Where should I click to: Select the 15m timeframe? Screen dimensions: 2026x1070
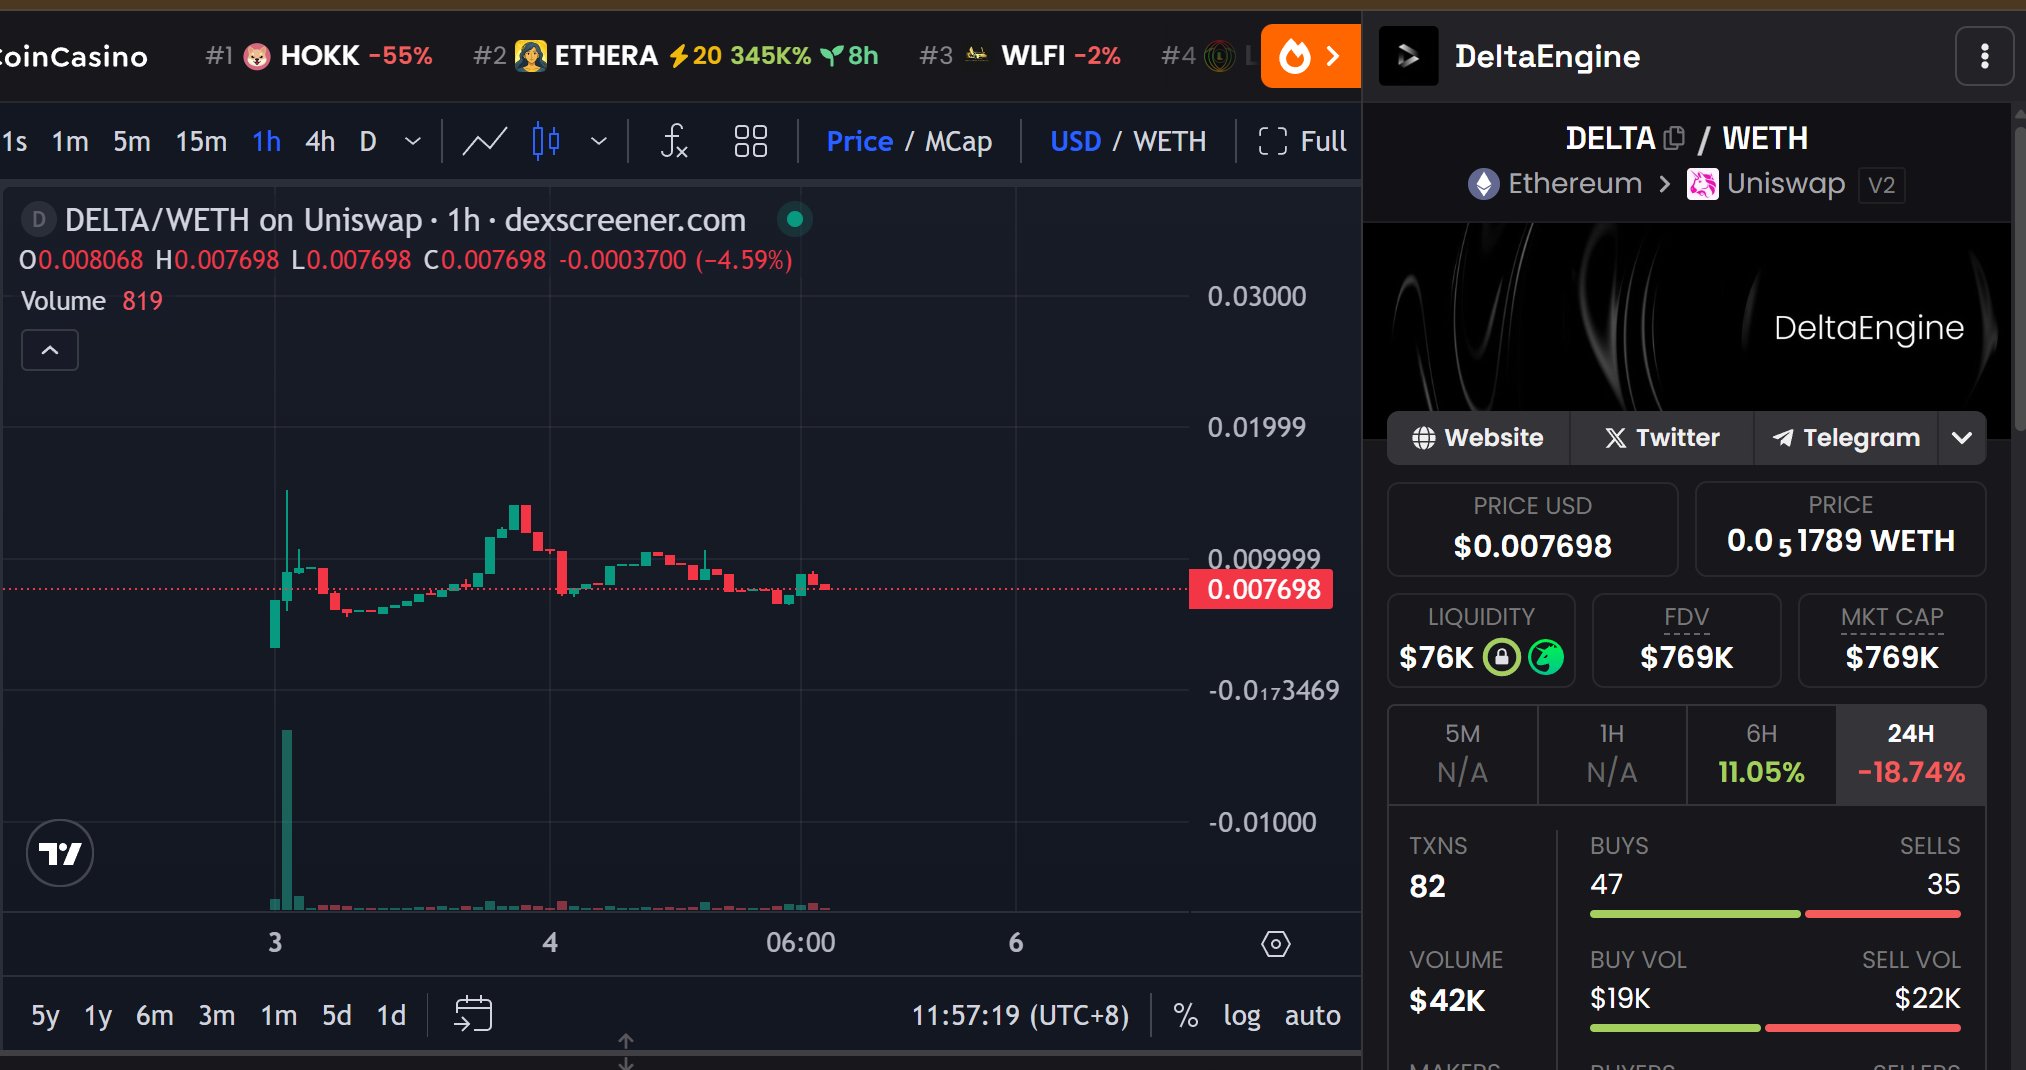201,141
